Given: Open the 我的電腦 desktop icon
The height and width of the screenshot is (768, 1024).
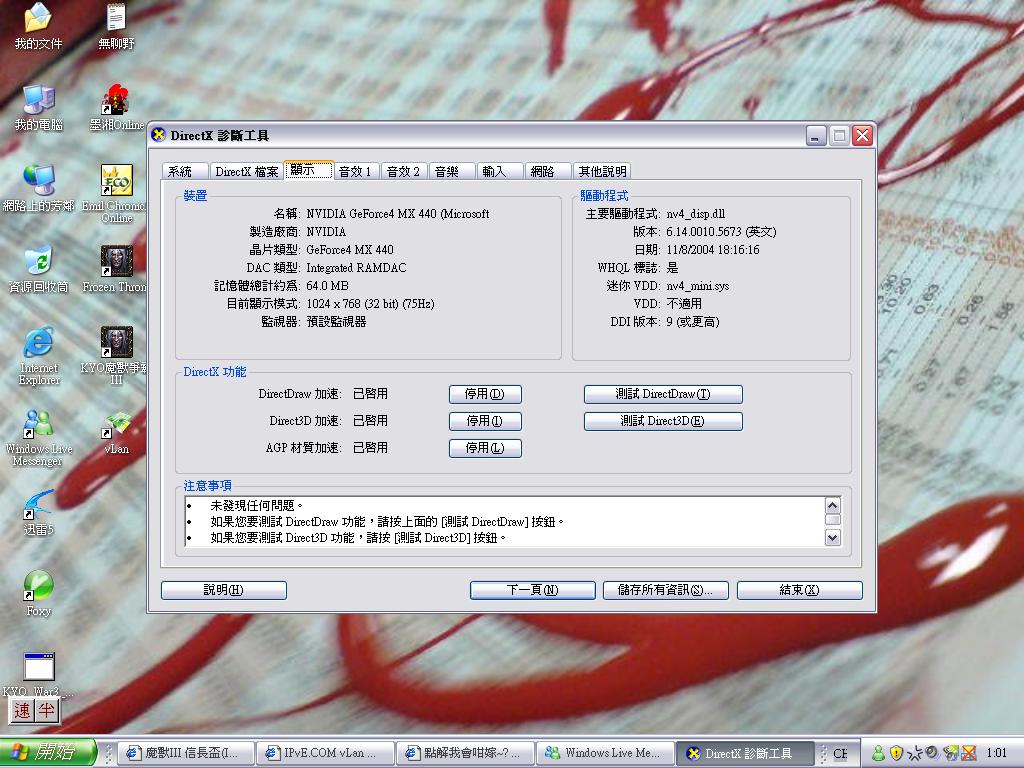Looking at the screenshot, I should click(x=38, y=100).
